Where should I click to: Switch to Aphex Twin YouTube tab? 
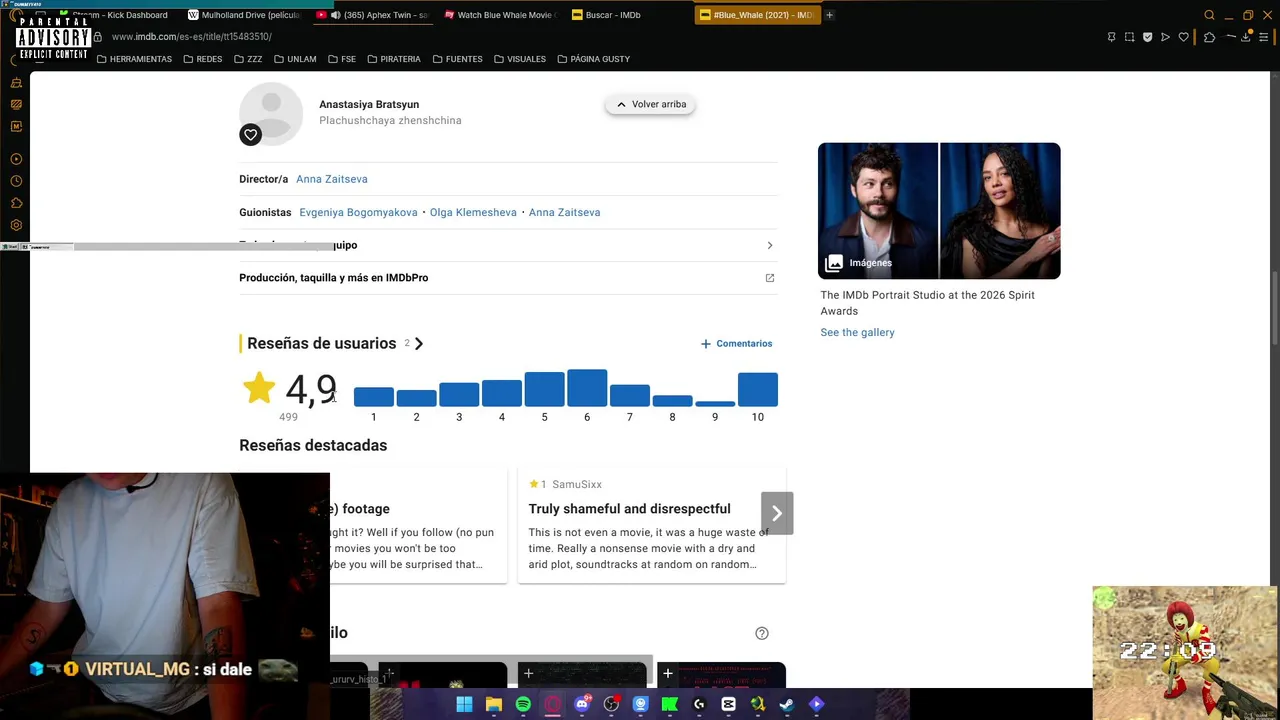pyautogui.click(x=372, y=15)
